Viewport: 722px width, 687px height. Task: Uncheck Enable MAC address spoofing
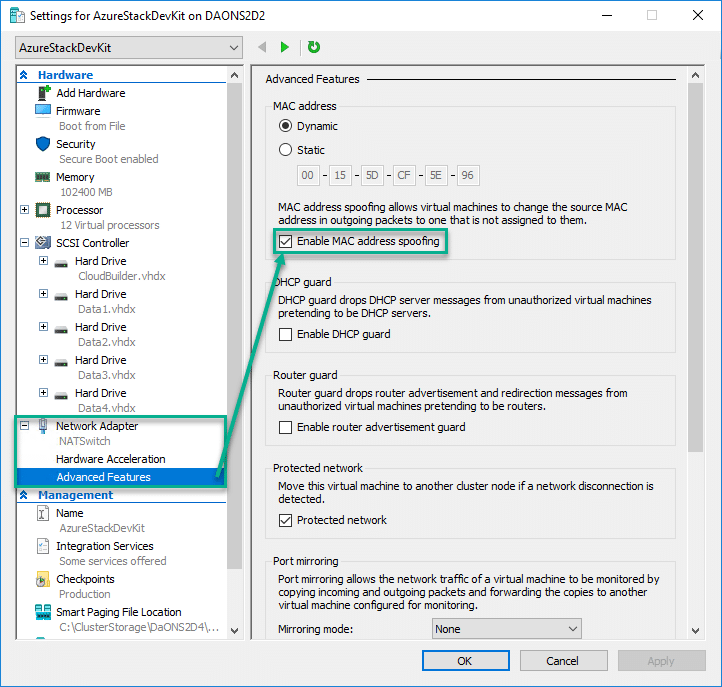[285, 241]
